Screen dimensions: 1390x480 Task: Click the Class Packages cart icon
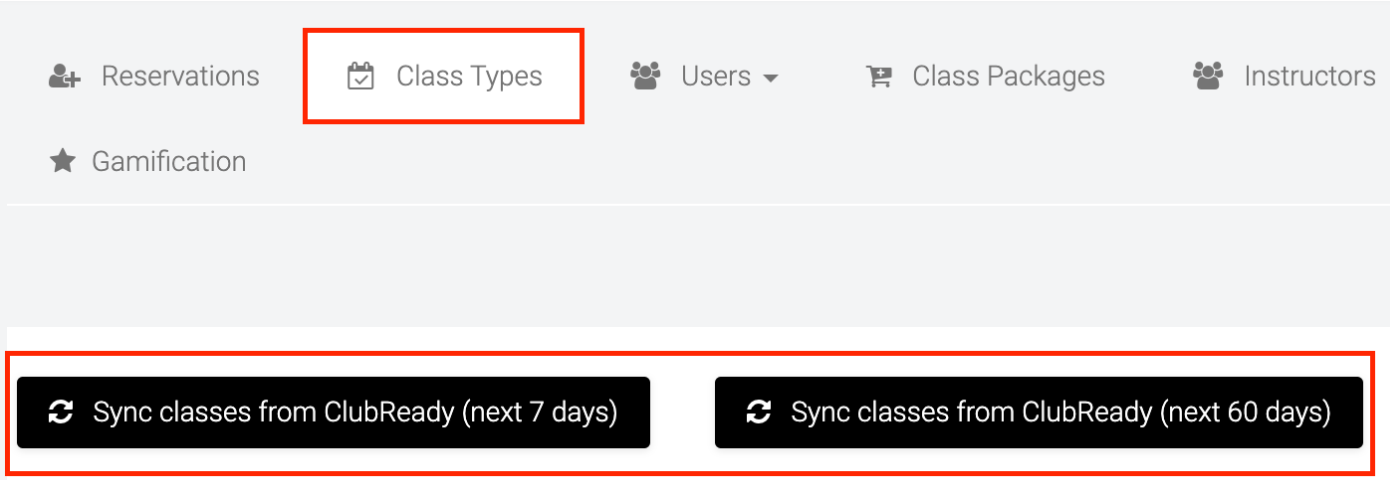click(879, 77)
